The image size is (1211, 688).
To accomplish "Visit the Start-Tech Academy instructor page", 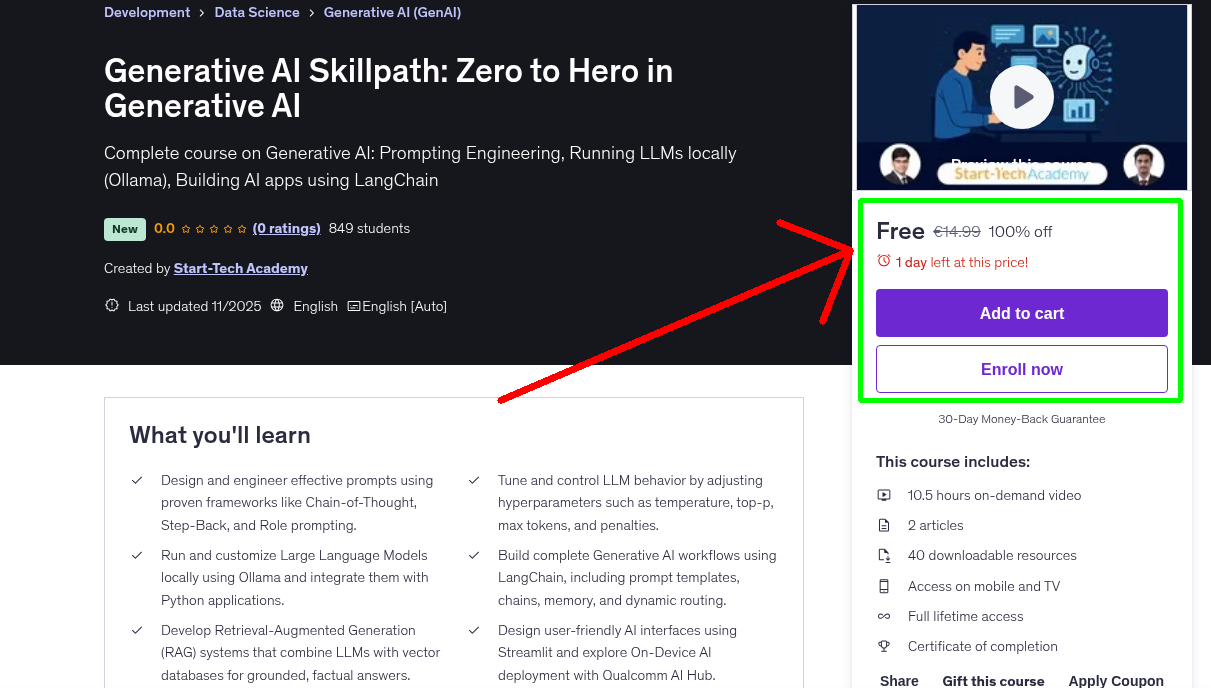I will [x=240, y=268].
